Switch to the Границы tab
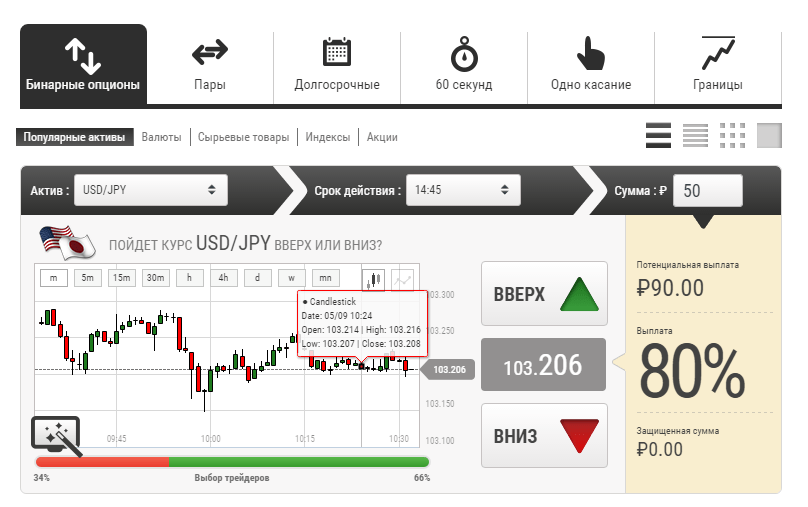Viewport: 808px width, 507px height. coord(718,65)
